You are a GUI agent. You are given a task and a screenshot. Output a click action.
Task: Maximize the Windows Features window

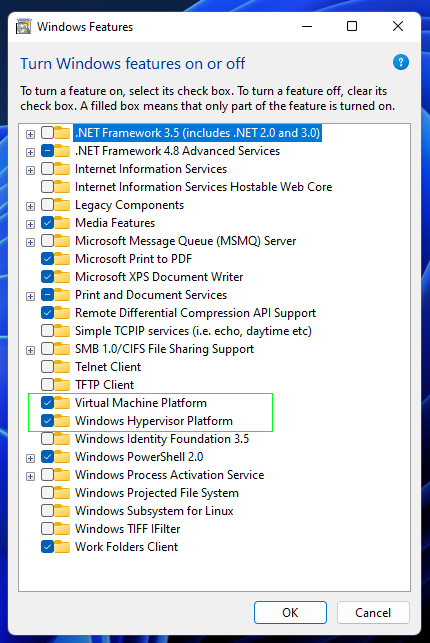(352, 26)
